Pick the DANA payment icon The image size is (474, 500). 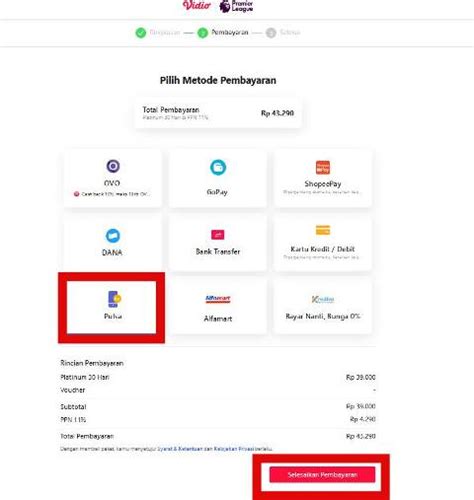113,236
